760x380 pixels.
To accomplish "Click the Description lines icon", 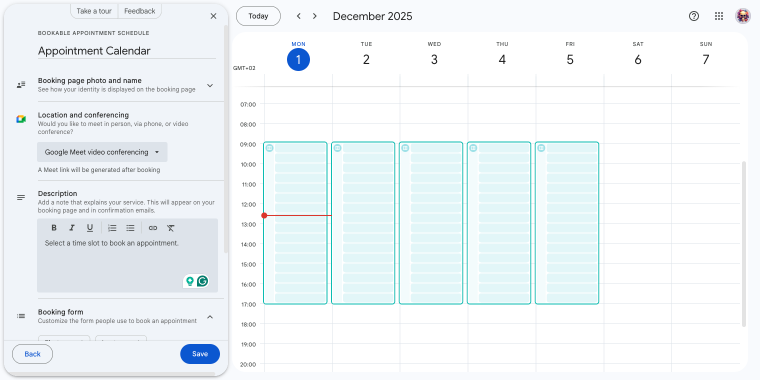I will pyautogui.click(x=21, y=197).
